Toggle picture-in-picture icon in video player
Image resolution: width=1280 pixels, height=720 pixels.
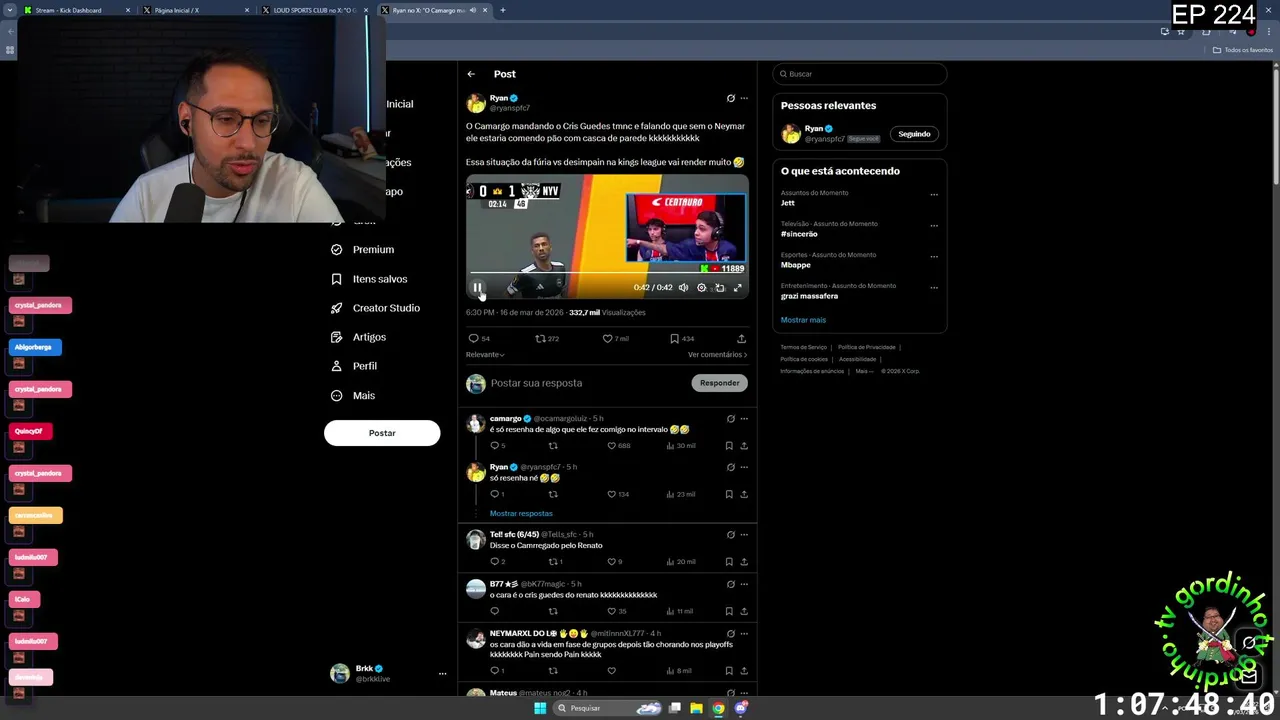[720, 288]
